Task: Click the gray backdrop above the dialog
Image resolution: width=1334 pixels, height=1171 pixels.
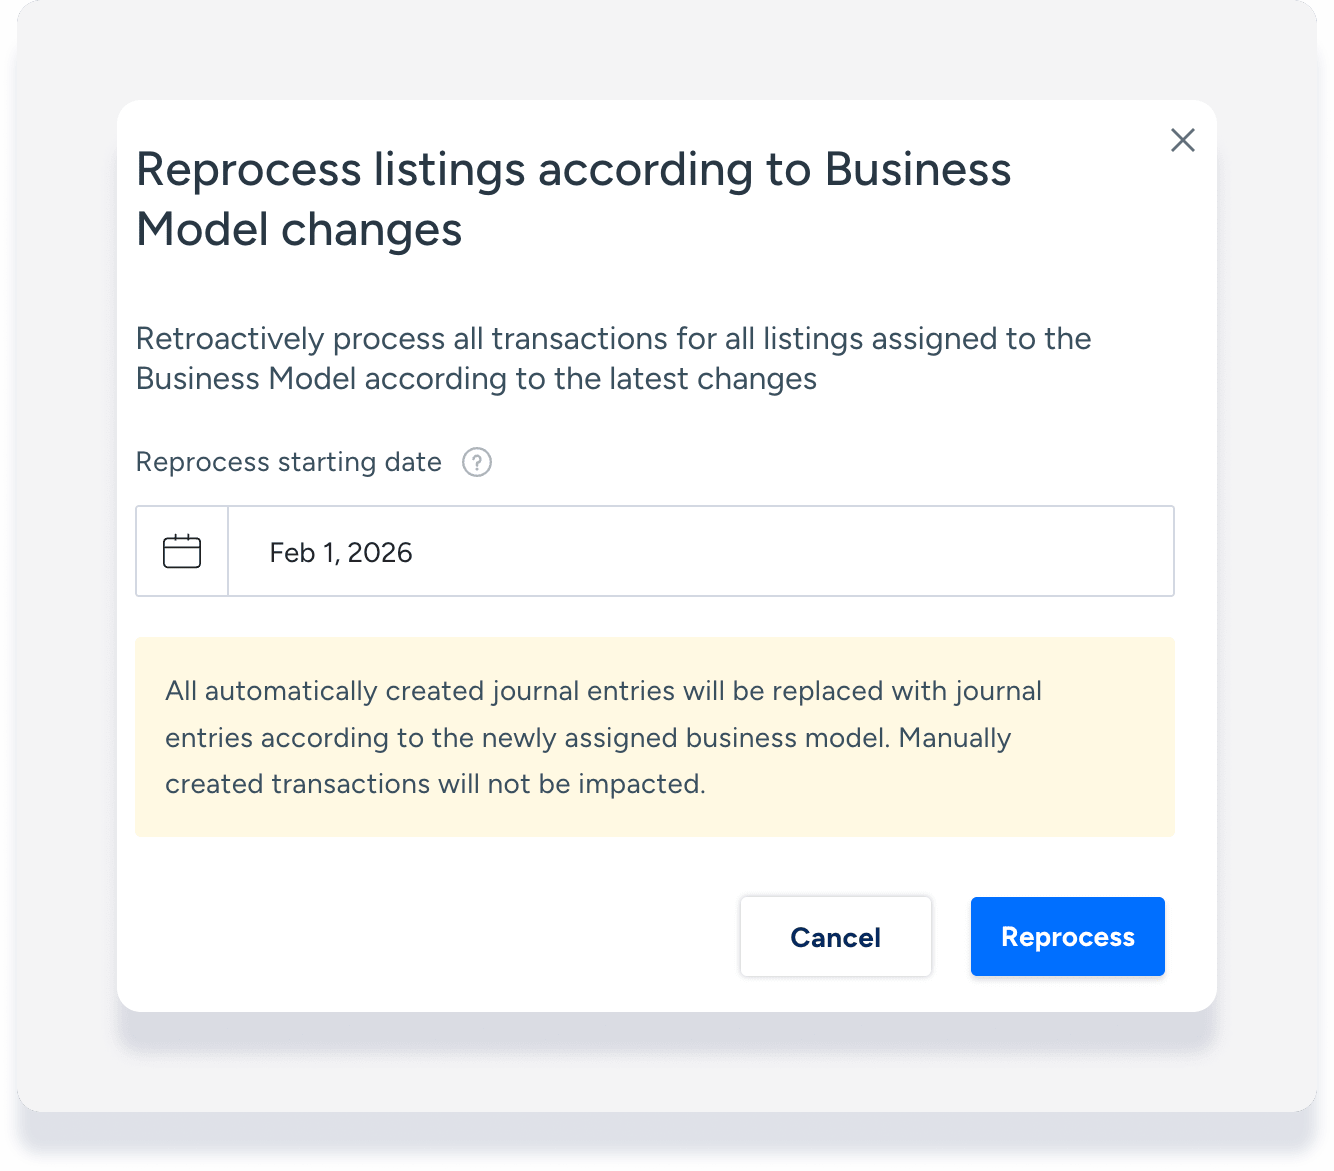Action: pyautogui.click(x=666, y=50)
